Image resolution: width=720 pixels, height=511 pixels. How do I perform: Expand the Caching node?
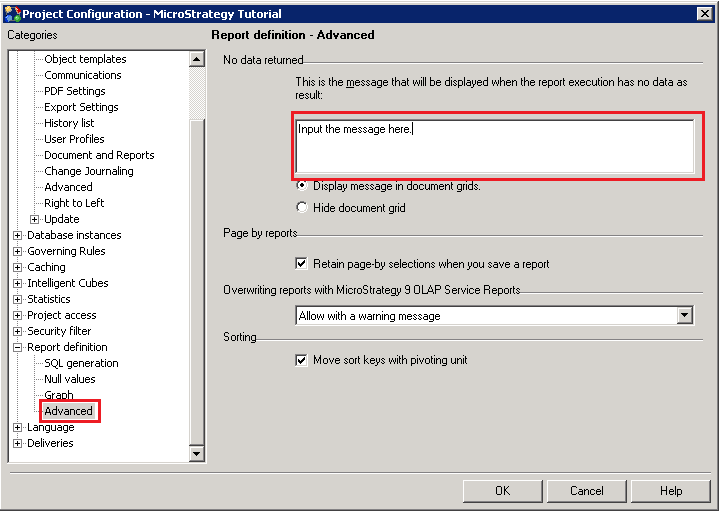point(17,268)
